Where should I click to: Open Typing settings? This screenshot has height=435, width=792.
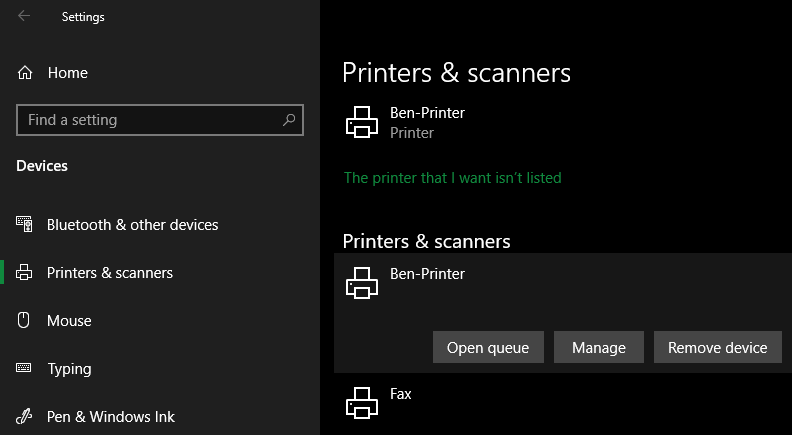pyautogui.click(x=69, y=369)
